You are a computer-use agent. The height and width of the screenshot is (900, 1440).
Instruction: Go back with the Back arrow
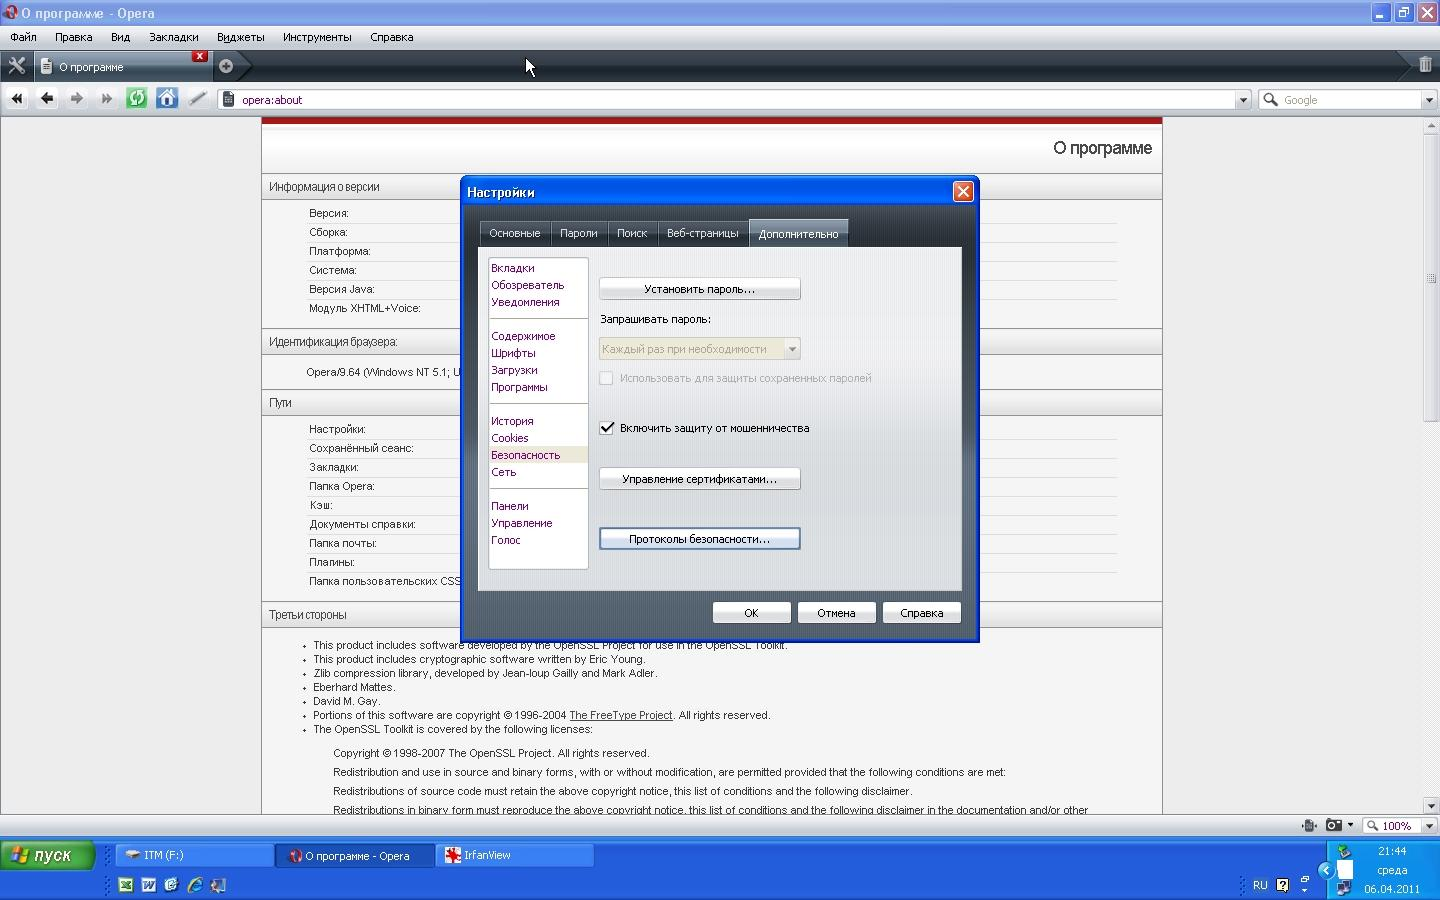pyautogui.click(x=47, y=98)
